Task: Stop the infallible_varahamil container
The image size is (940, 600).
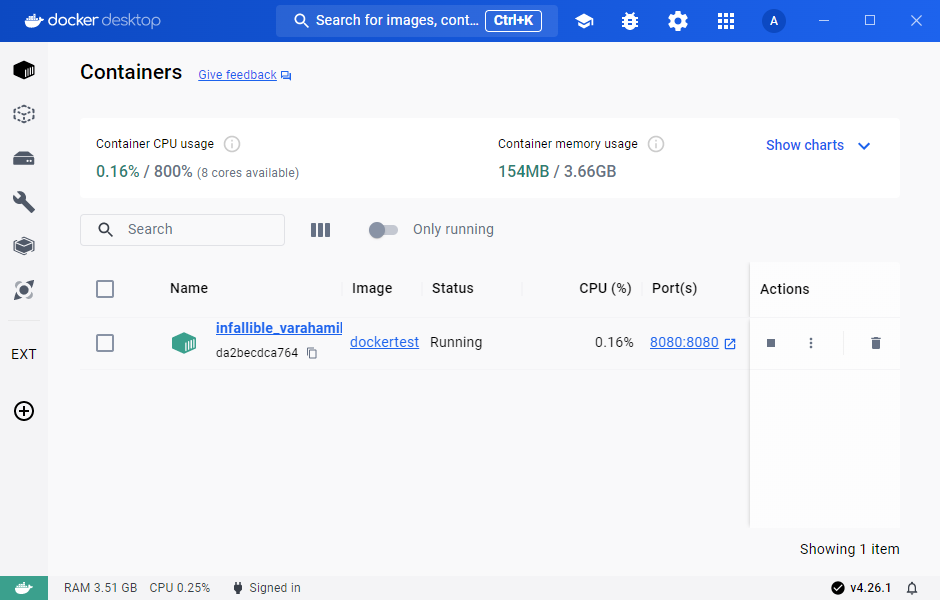Action: (771, 343)
